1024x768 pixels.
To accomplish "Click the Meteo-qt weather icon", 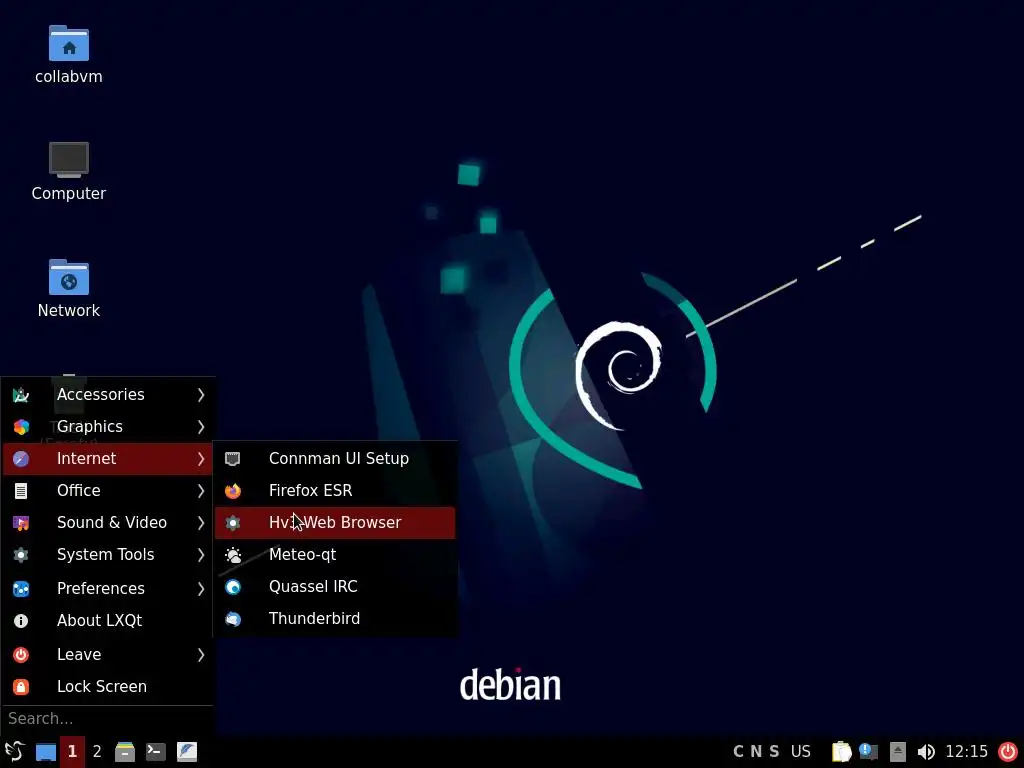I will click(232, 554).
